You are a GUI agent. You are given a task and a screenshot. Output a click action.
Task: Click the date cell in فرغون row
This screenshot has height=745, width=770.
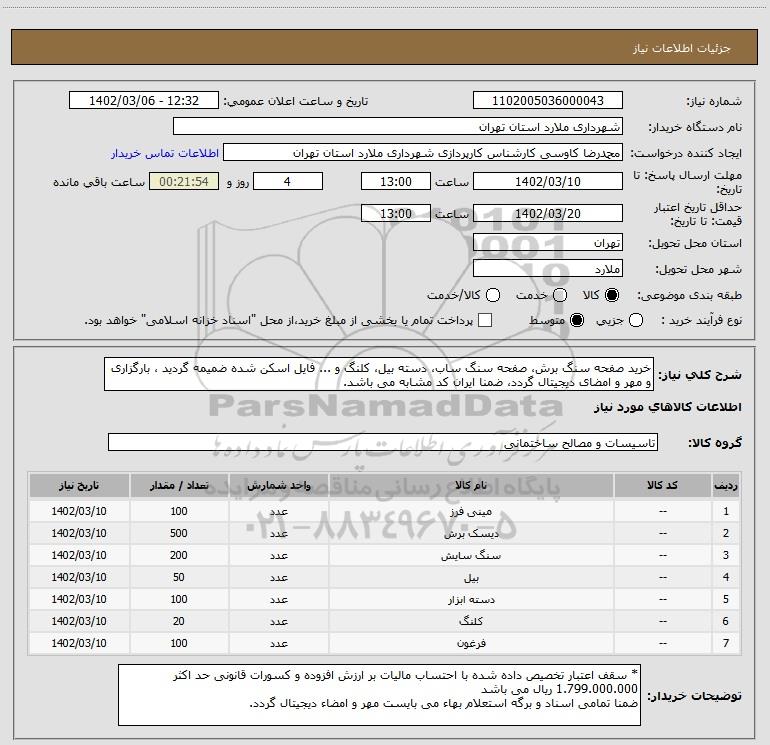(x=79, y=643)
